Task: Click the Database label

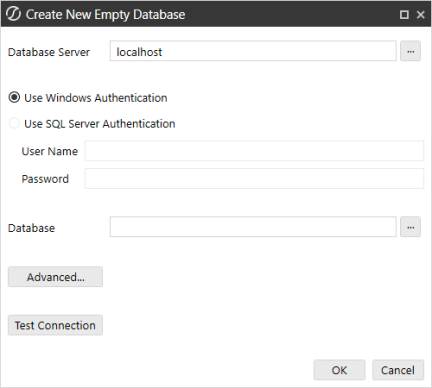Action: pyautogui.click(x=31, y=228)
